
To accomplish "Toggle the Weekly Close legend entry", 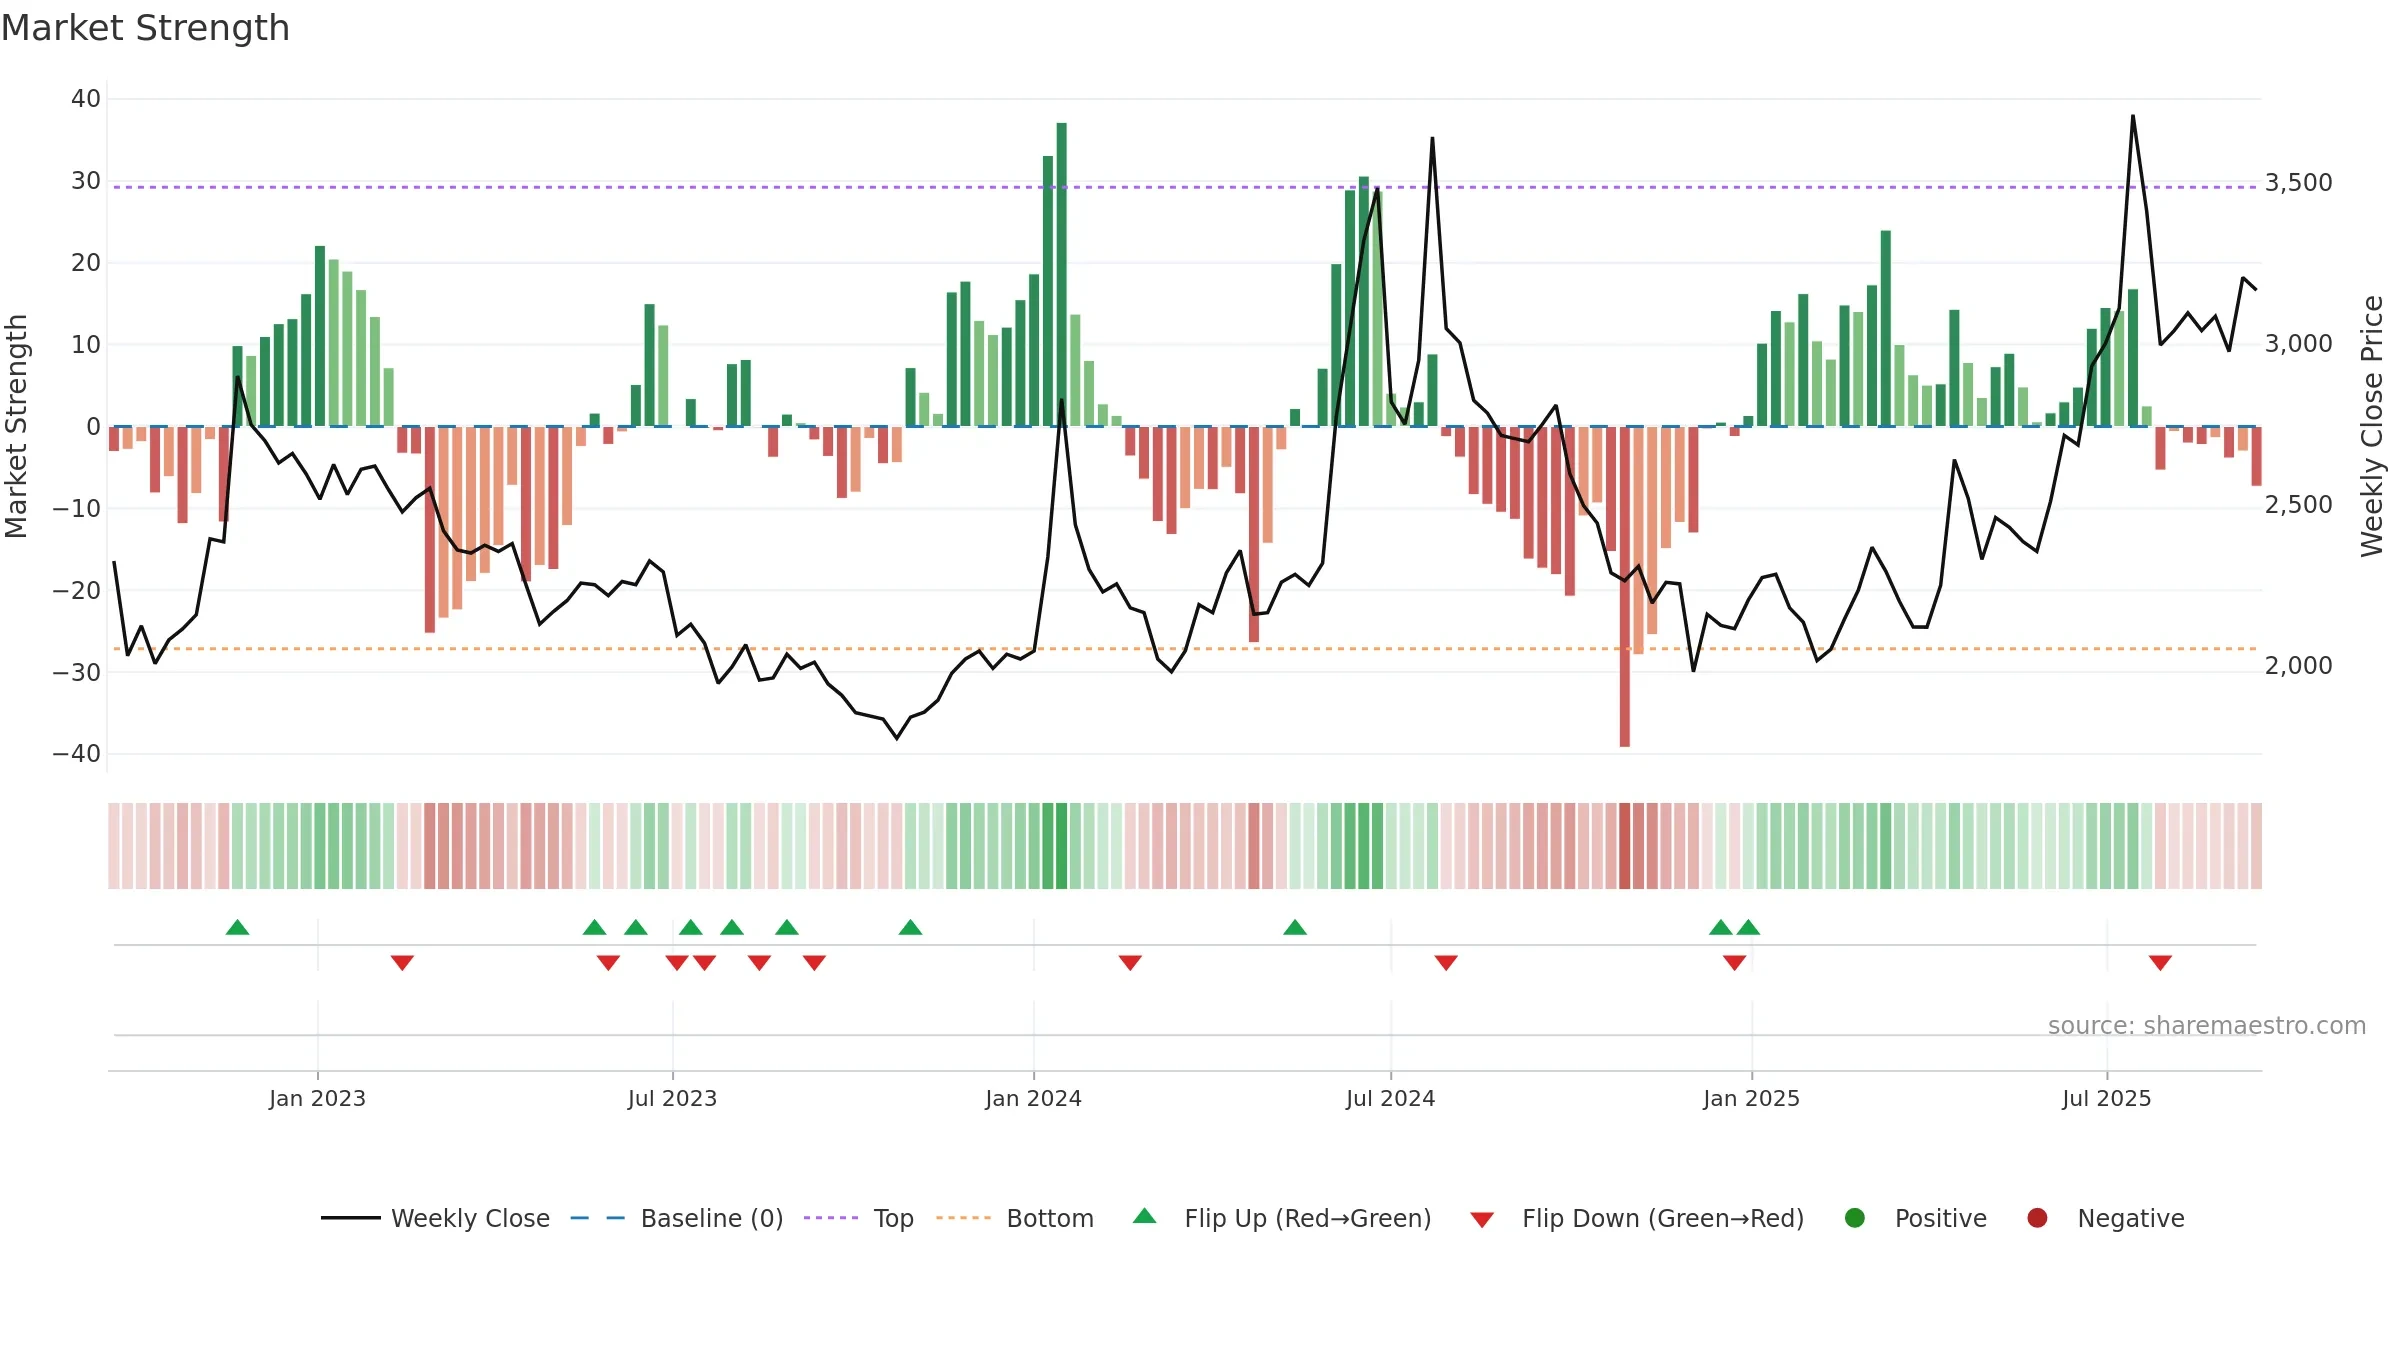I will tap(435, 1218).
